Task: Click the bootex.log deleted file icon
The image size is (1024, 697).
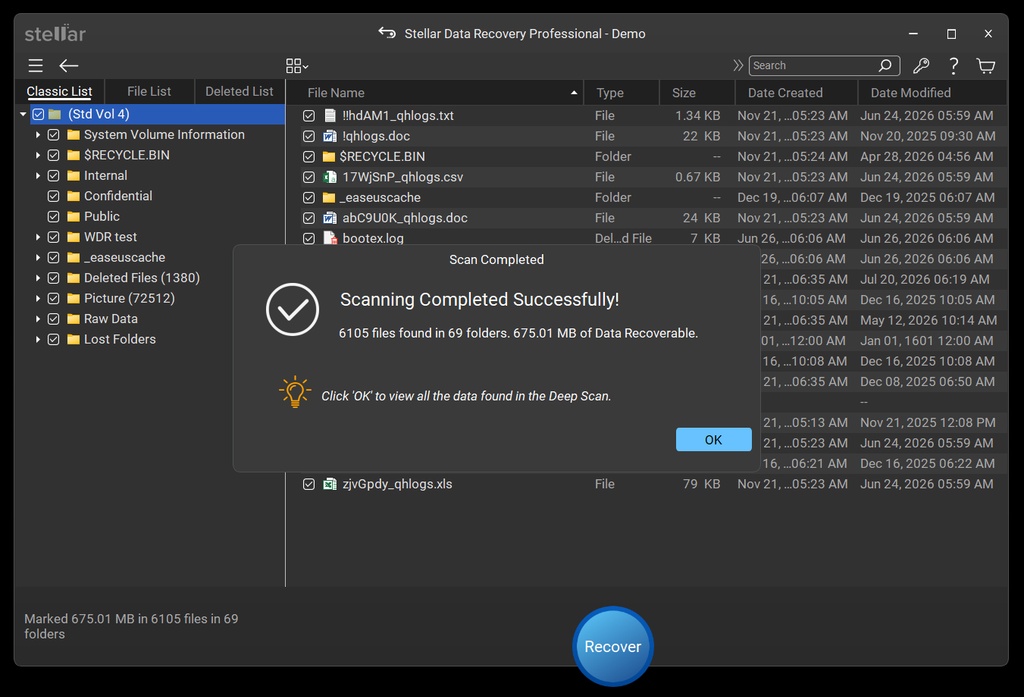Action: tap(330, 238)
